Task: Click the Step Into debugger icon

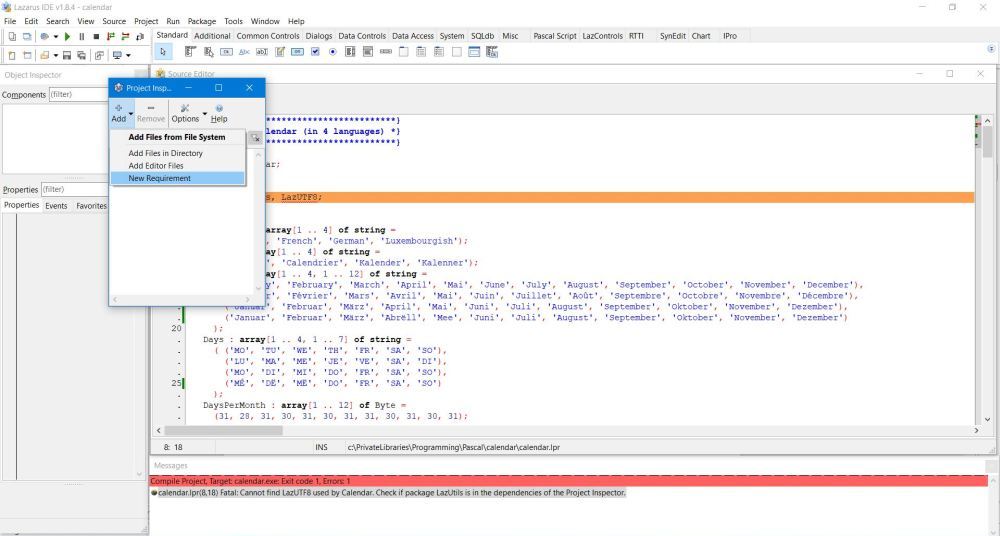Action: tap(110, 36)
